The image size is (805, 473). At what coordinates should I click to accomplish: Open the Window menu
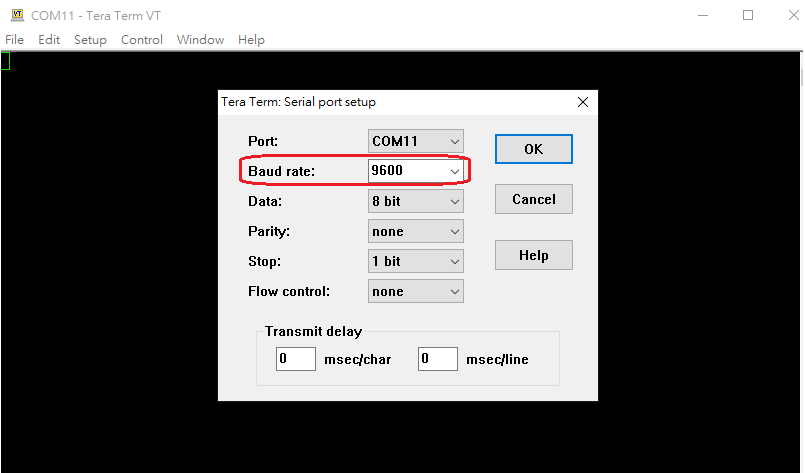click(x=200, y=40)
